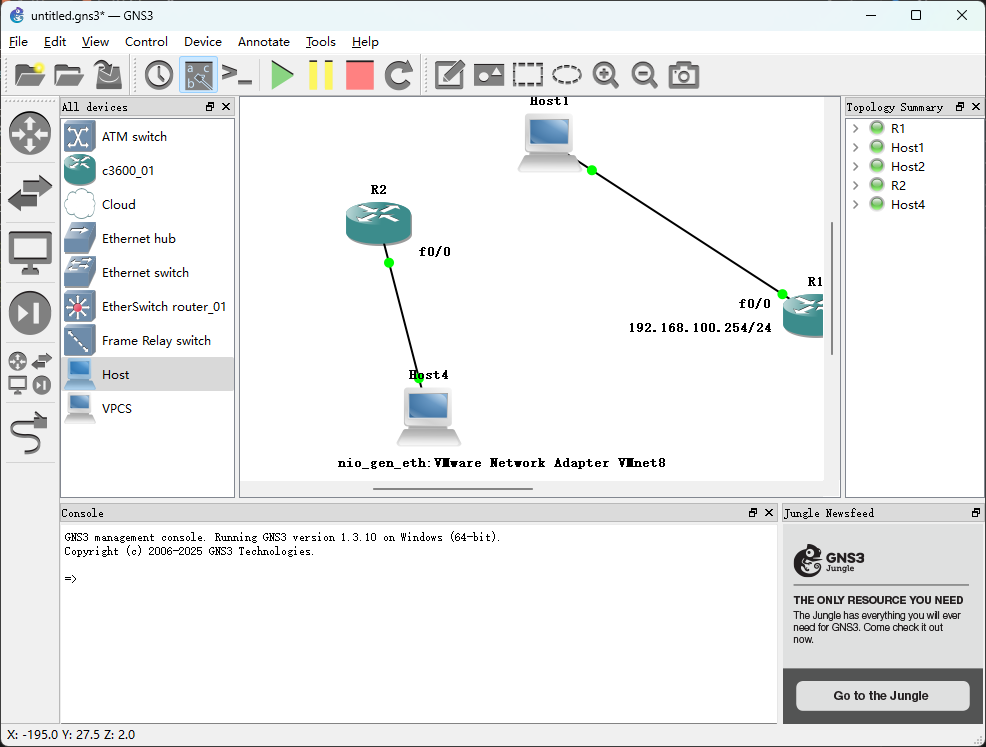
Task: Open the Edit menu
Action: [x=55, y=42]
